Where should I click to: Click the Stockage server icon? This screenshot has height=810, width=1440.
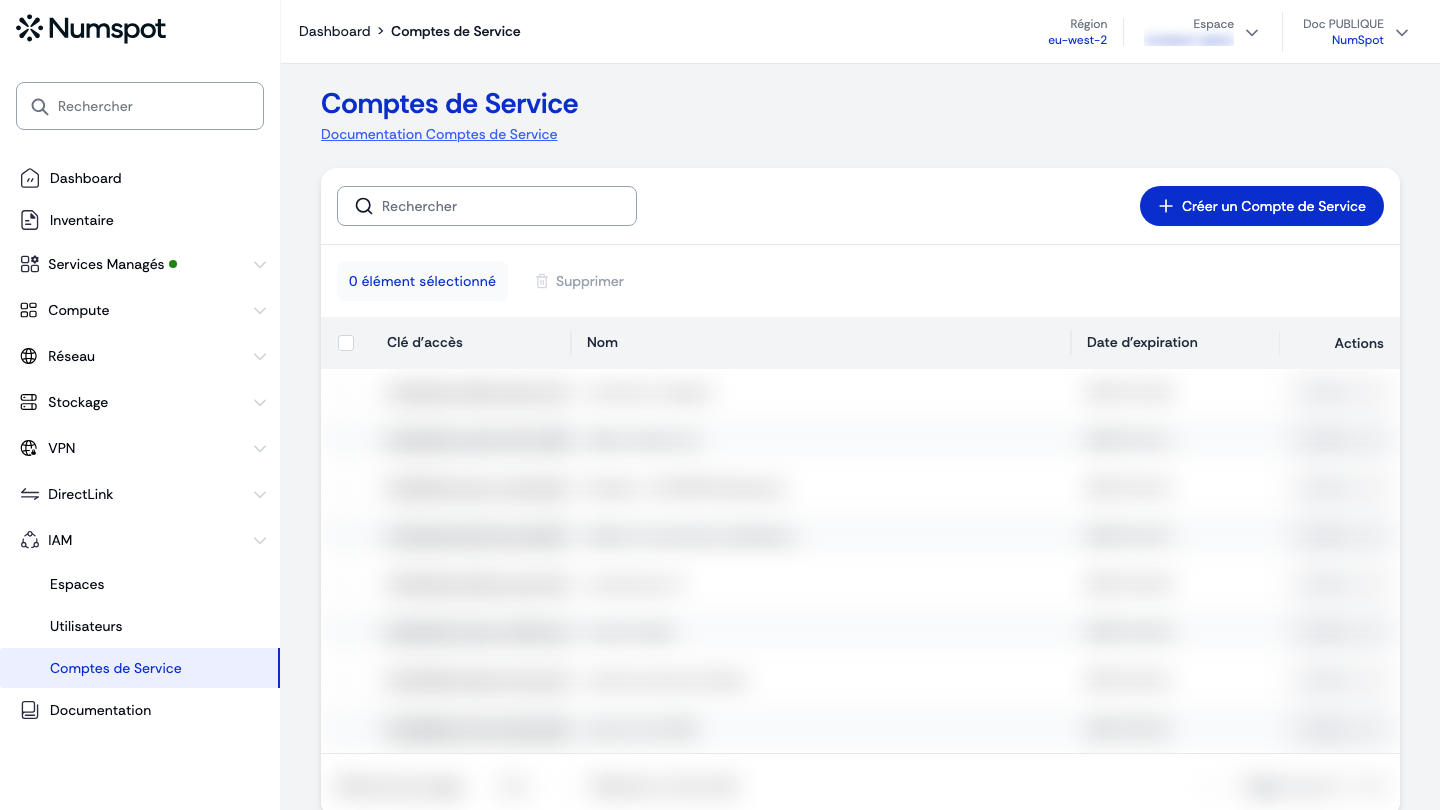coord(29,402)
